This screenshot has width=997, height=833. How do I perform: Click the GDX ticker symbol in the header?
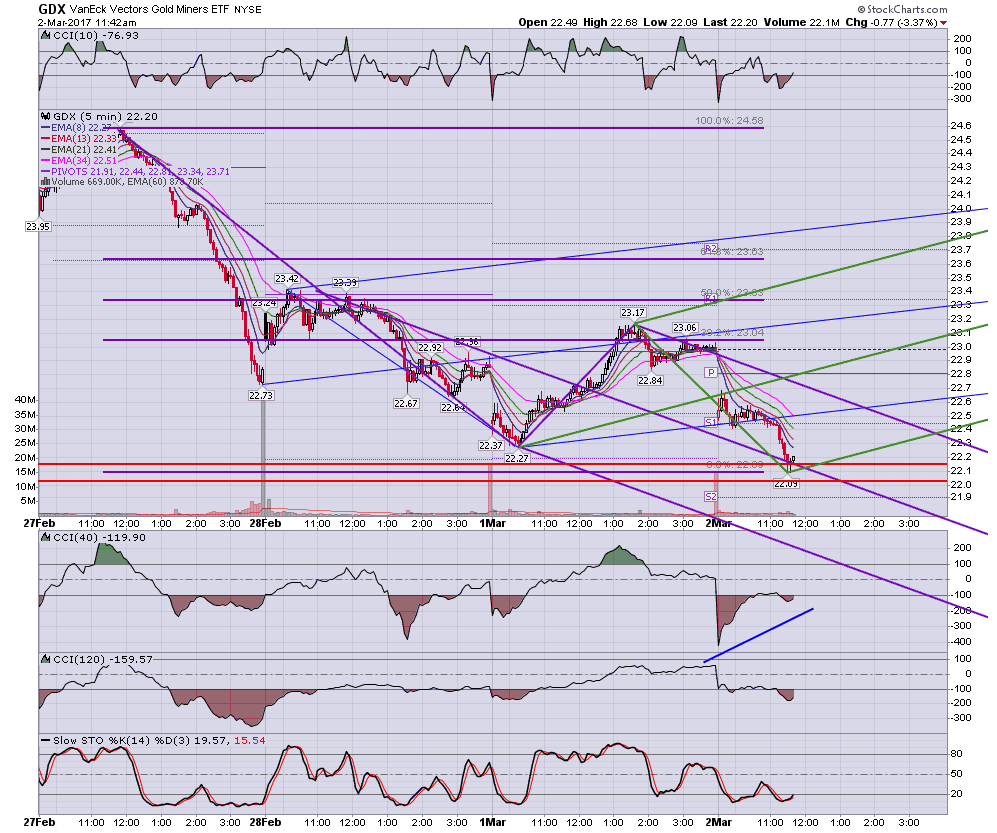pos(51,9)
